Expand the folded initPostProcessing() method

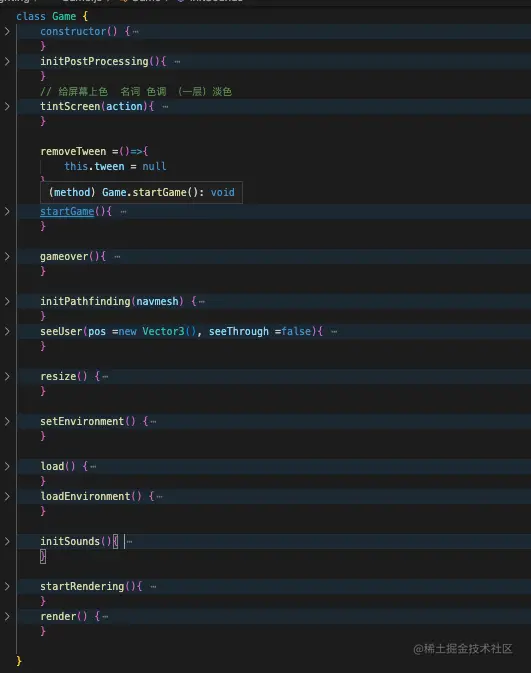click(x=7, y=61)
